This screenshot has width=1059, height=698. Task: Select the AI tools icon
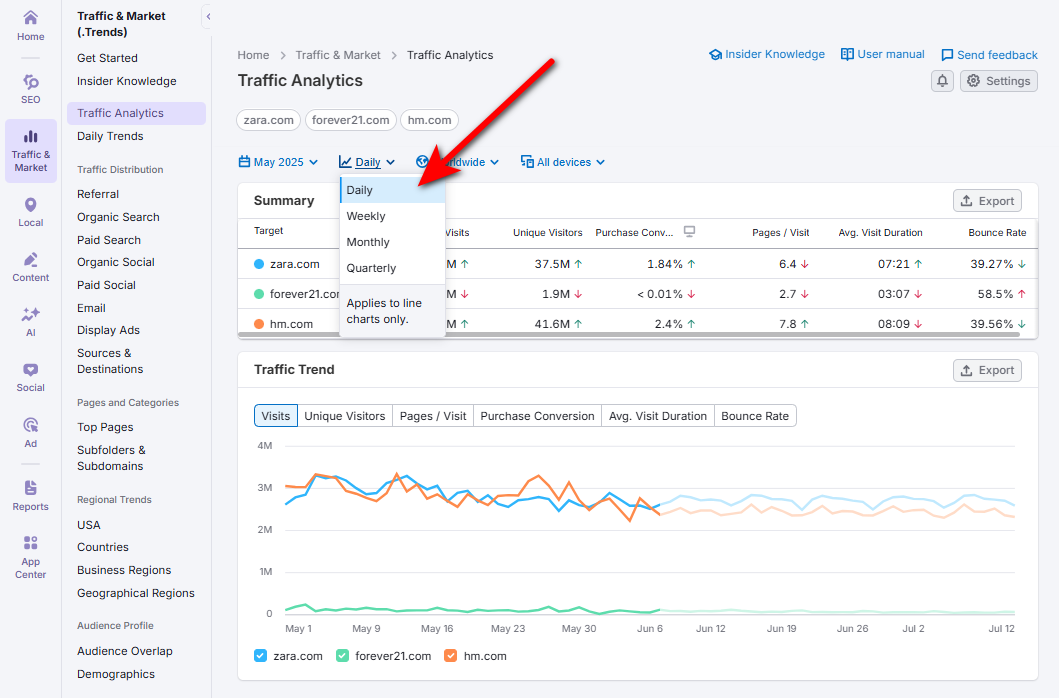(30, 318)
